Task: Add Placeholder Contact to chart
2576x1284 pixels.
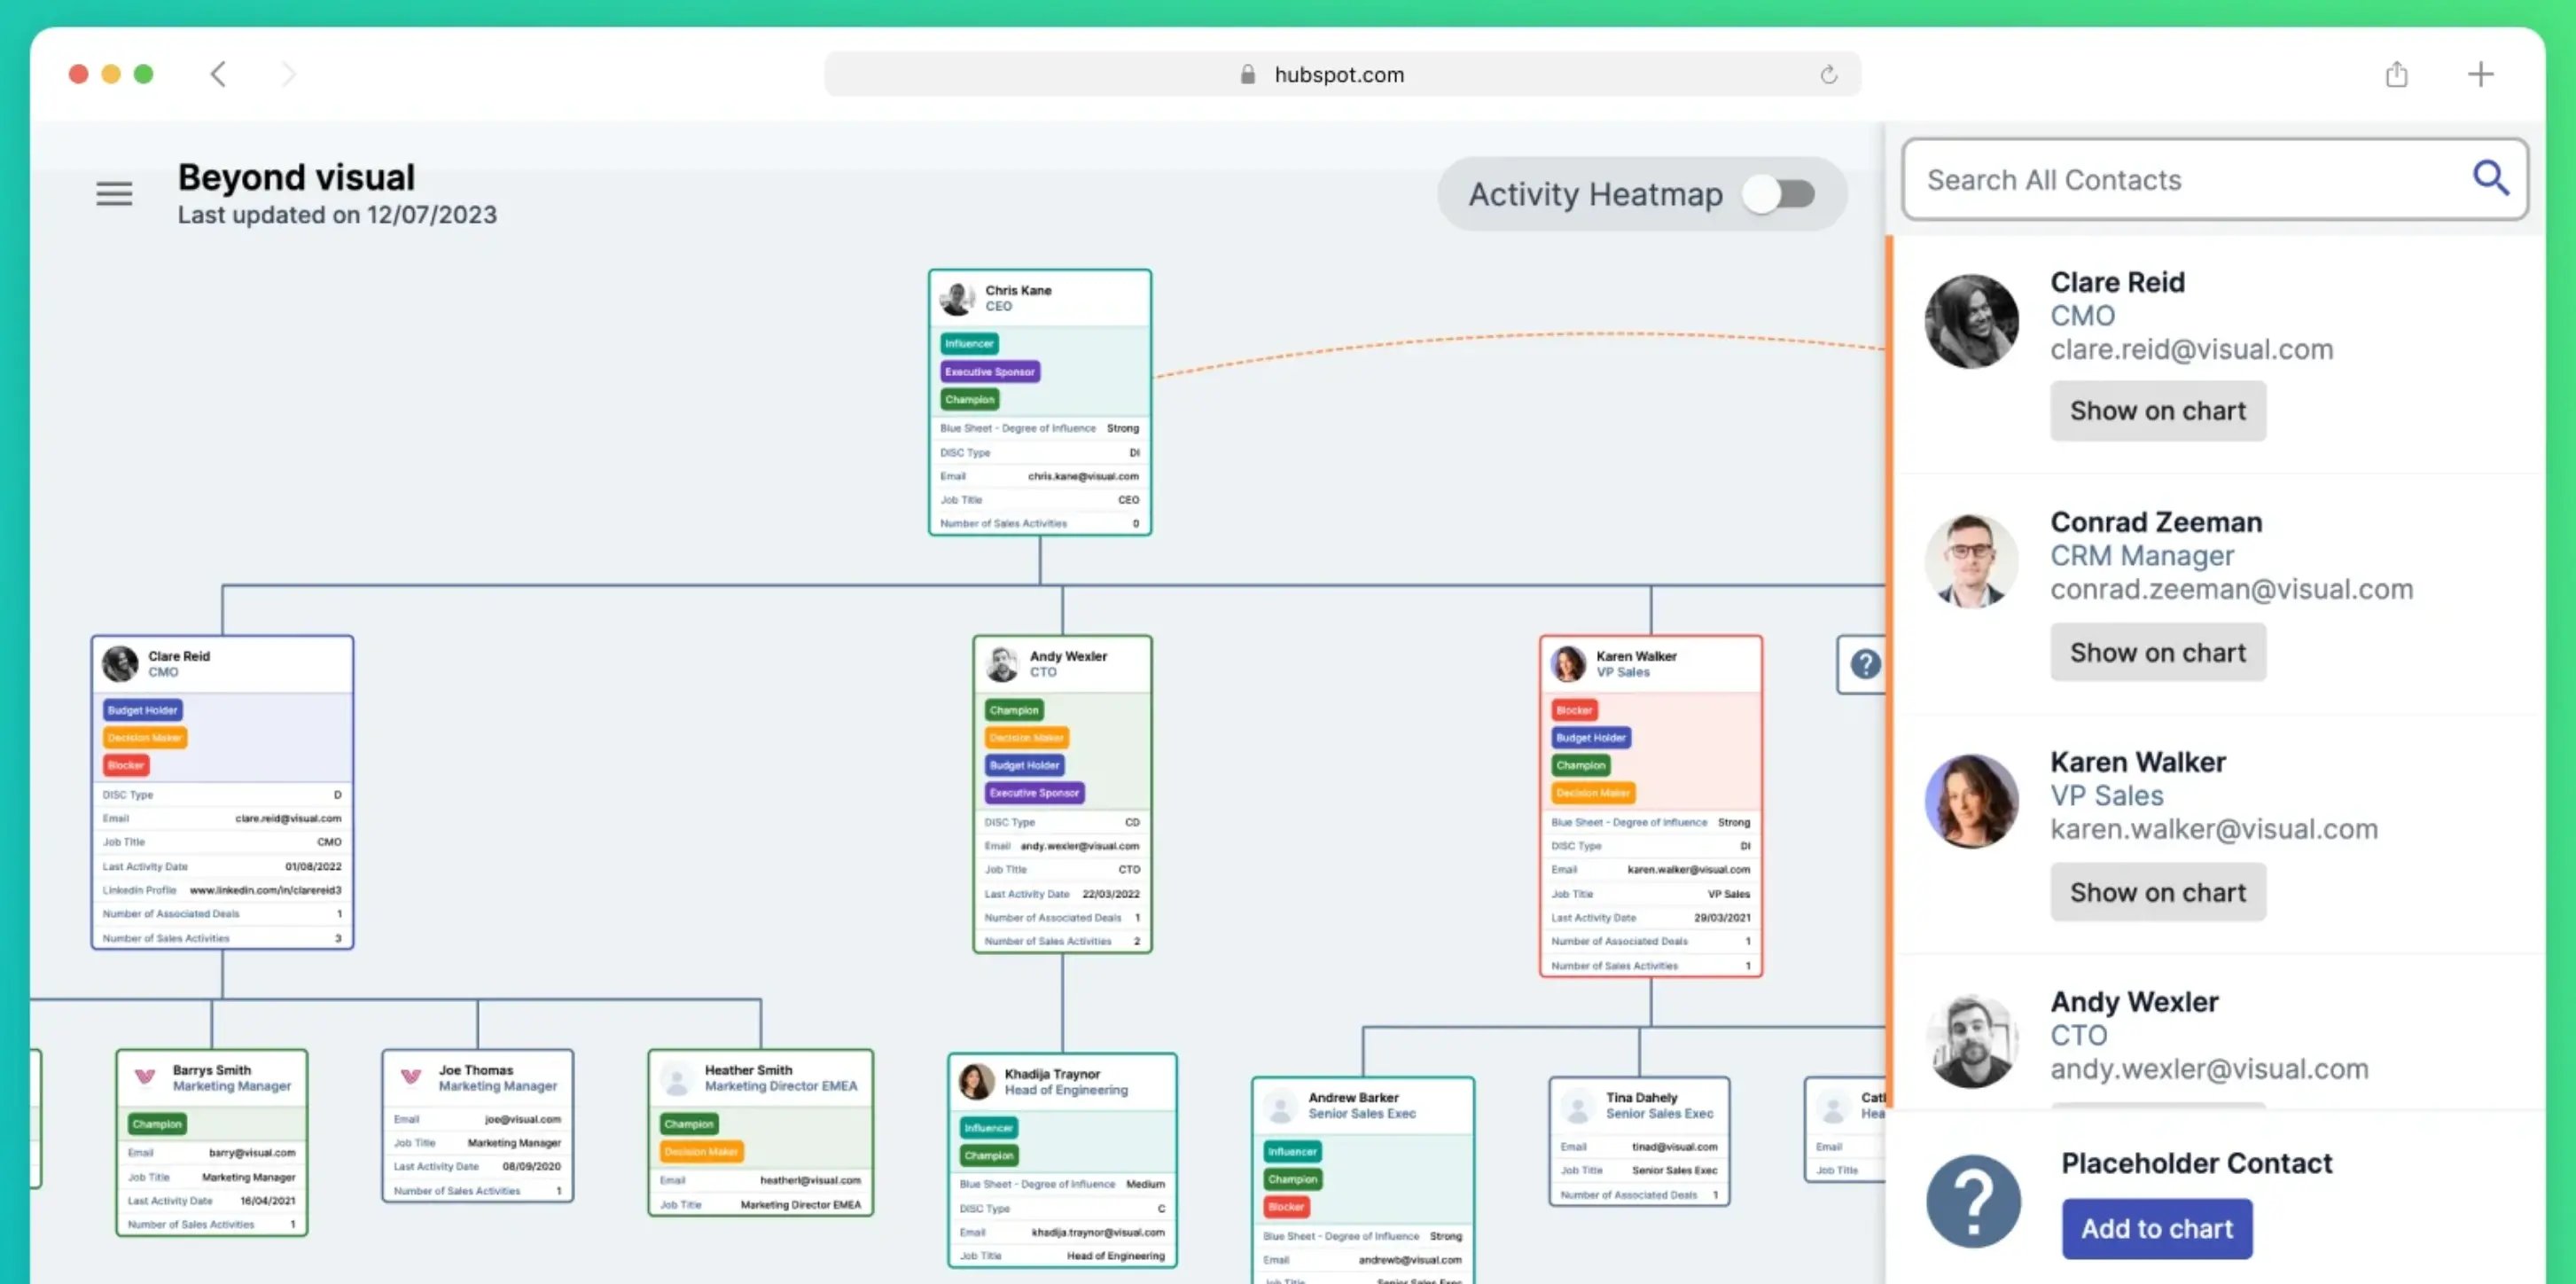Action: point(2156,1228)
